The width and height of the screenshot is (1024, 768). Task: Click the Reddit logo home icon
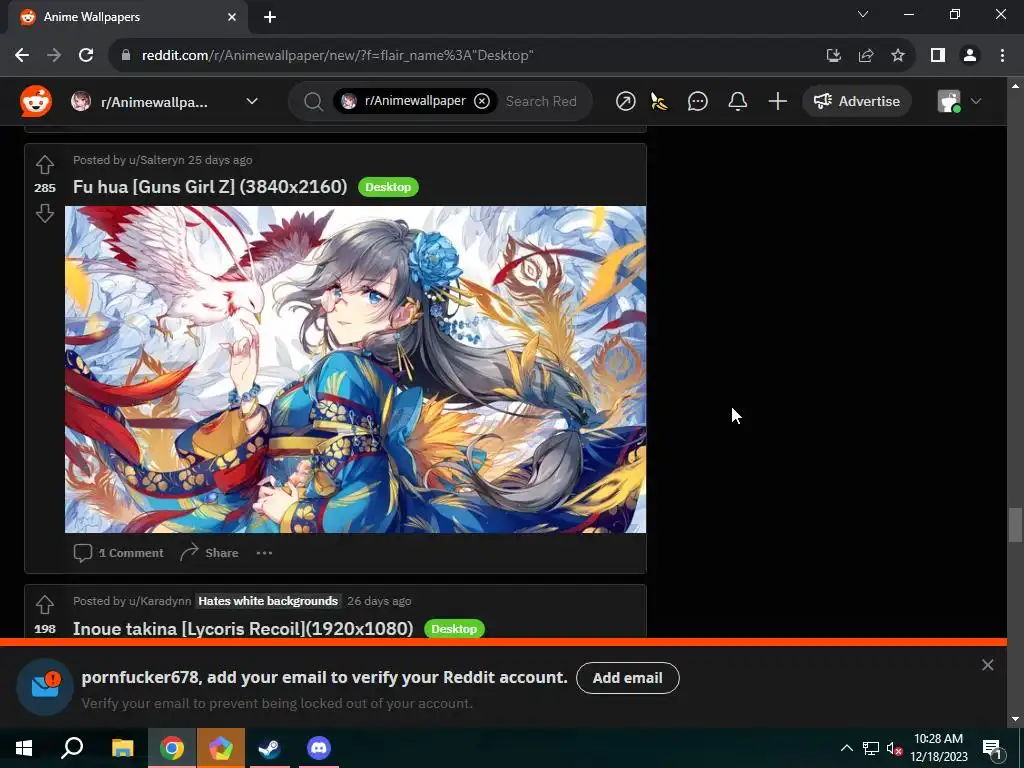36,101
